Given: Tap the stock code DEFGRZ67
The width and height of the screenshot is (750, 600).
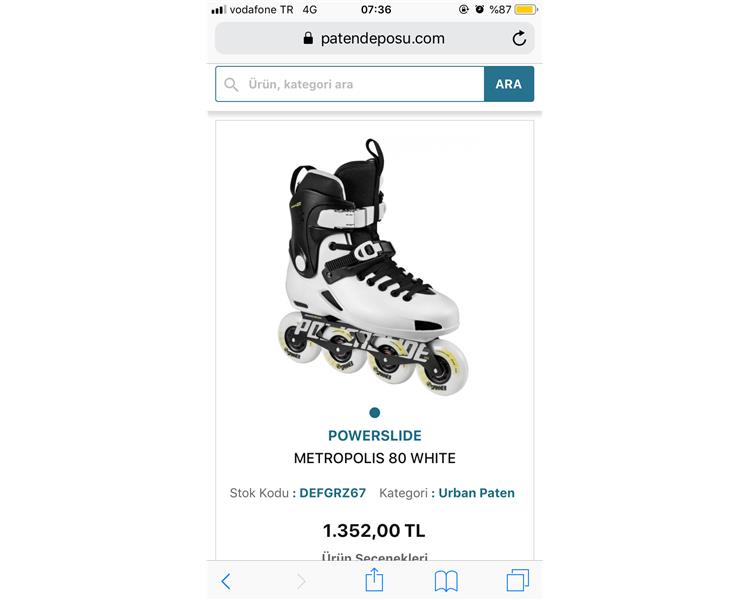Looking at the screenshot, I should 333,493.
